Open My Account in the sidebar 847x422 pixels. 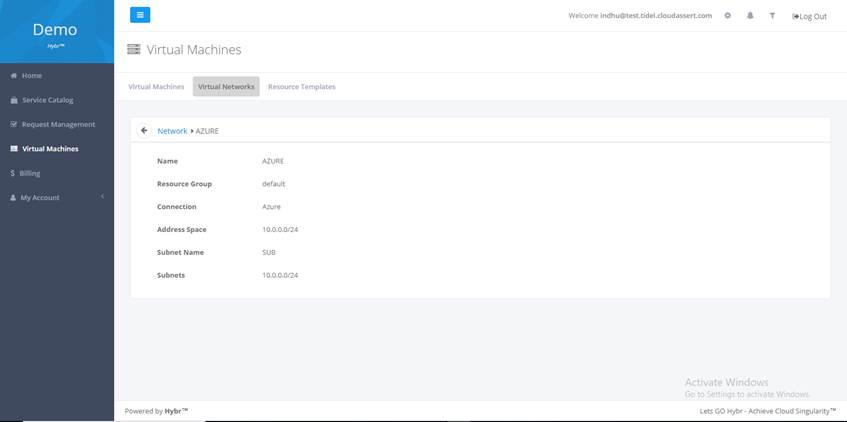pos(40,198)
